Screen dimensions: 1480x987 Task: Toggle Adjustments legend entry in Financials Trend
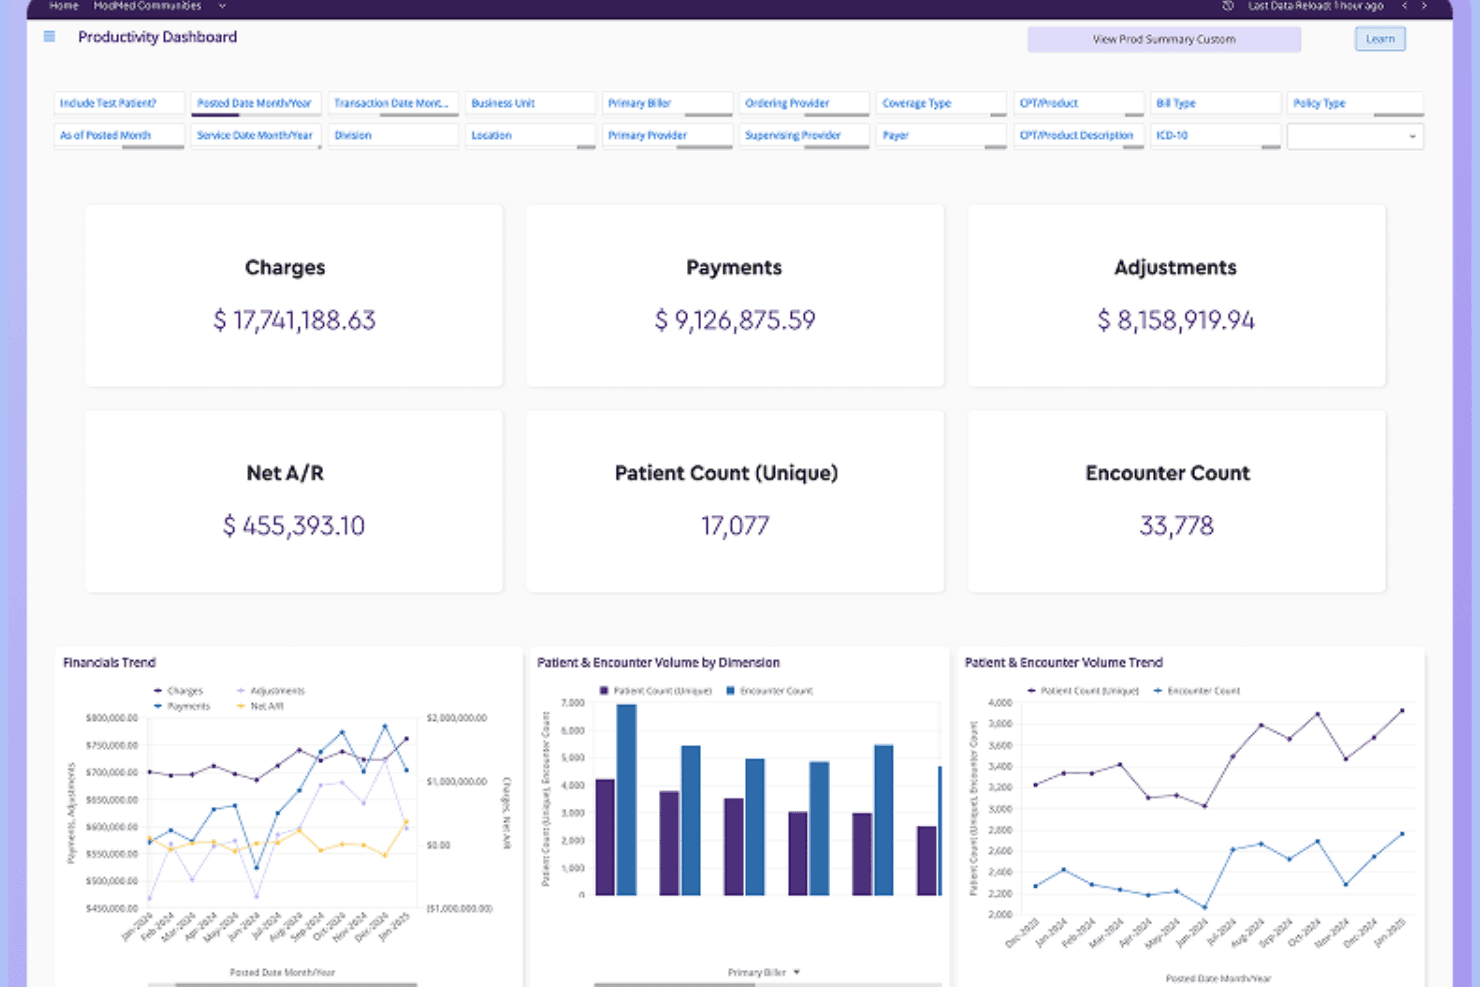tap(270, 691)
